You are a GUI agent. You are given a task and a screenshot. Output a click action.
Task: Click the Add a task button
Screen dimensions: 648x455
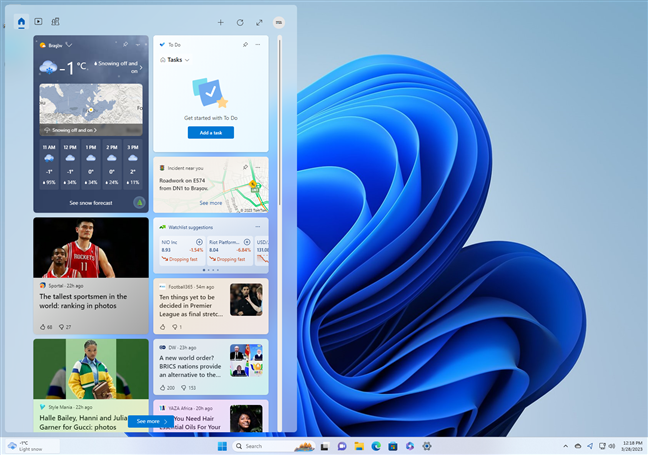click(x=211, y=133)
